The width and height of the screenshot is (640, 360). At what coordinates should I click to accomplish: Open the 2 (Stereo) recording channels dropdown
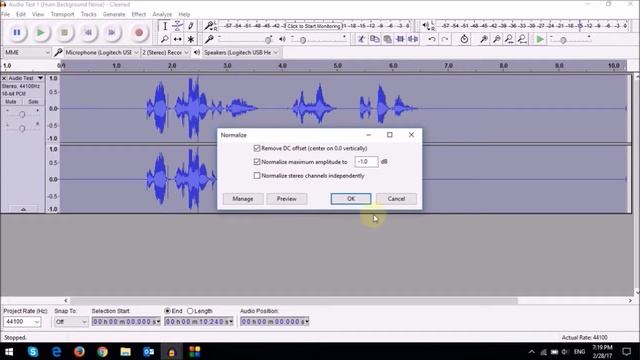coord(166,53)
